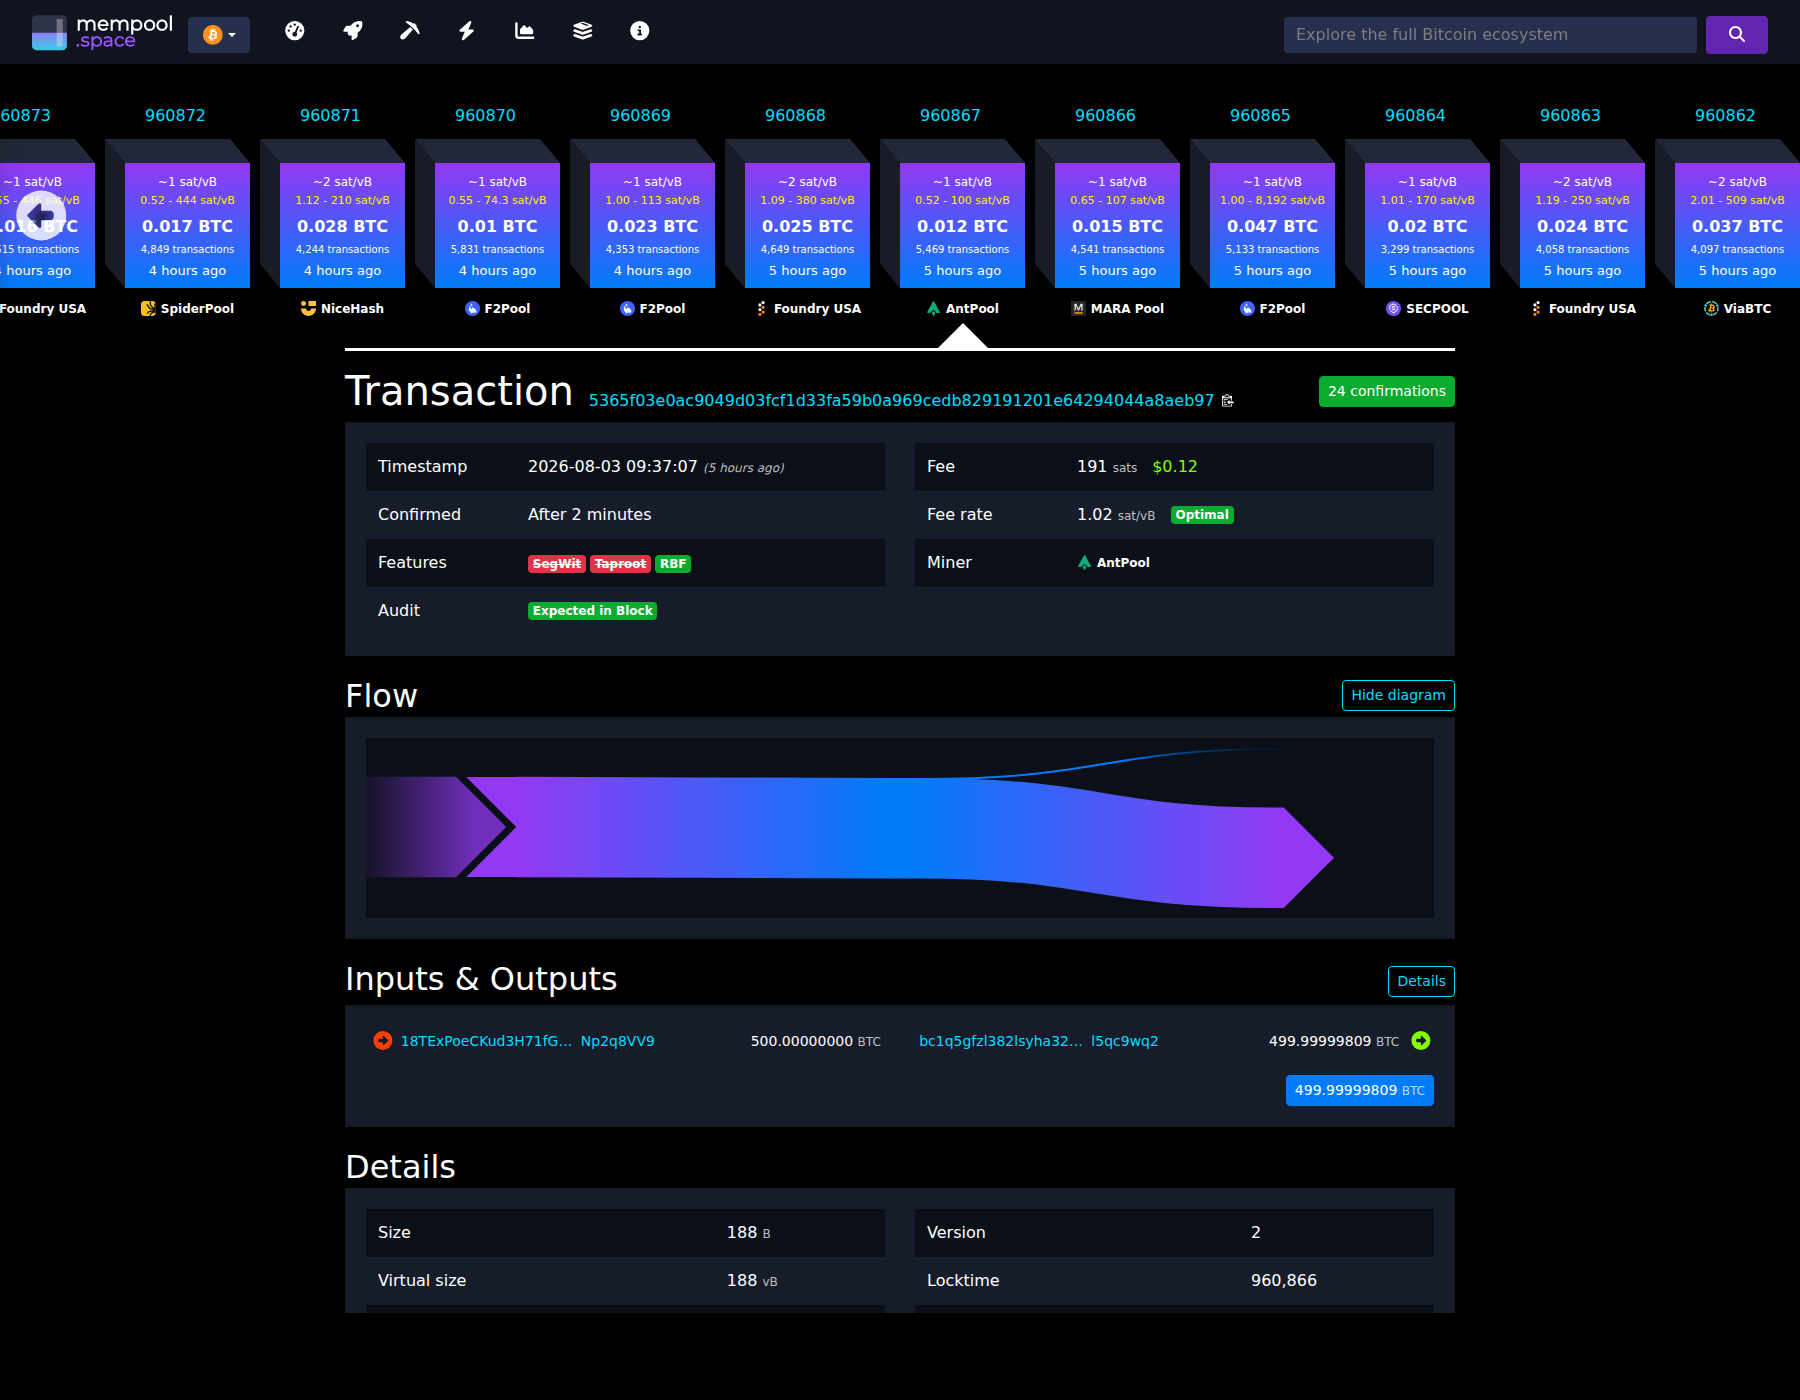Click the 24 confirmations badge
Screen dimensions: 1800x1400
tap(1386, 391)
